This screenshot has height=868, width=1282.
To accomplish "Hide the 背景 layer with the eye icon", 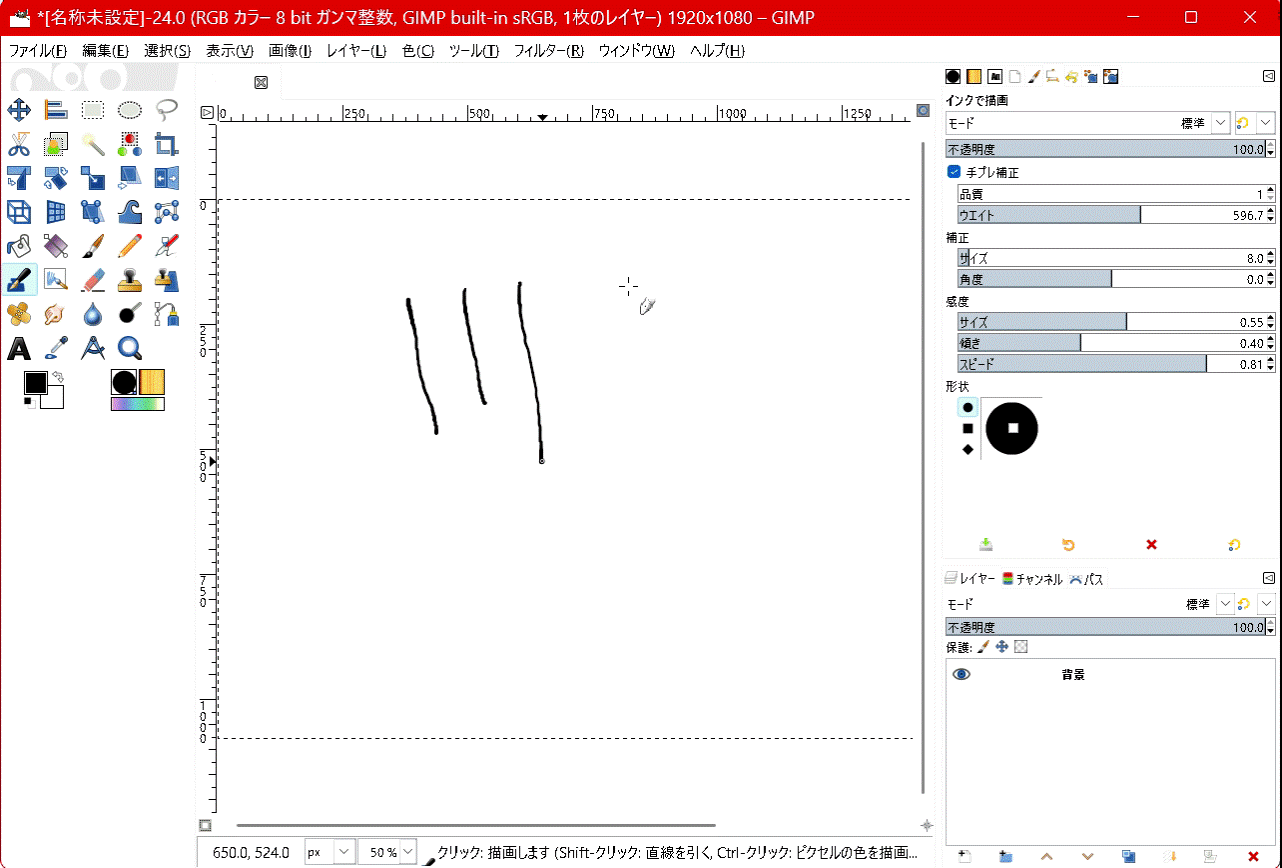I will click(x=961, y=675).
